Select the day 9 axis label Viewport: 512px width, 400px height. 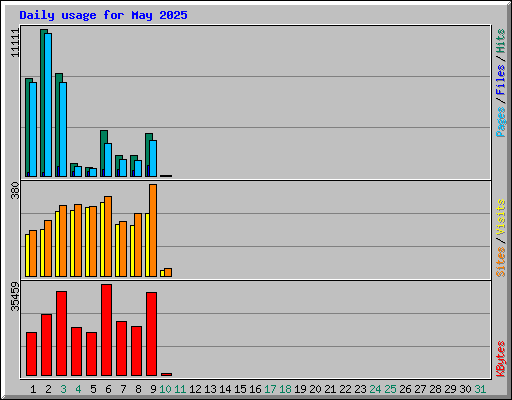click(x=153, y=389)
